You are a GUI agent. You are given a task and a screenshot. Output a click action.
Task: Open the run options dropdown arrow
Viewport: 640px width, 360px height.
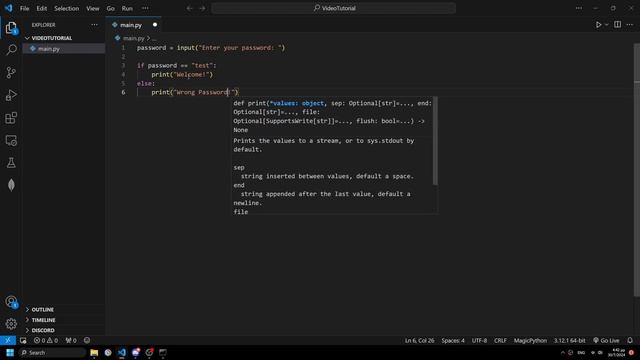(x=607, y=25)
